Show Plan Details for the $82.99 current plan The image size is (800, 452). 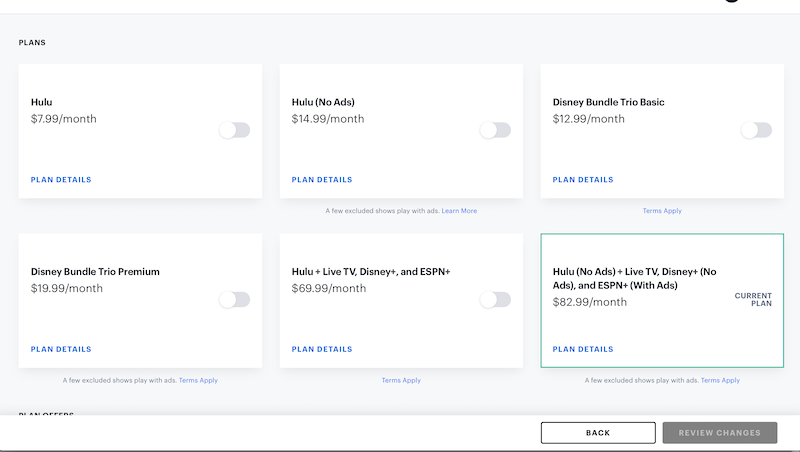583,349
